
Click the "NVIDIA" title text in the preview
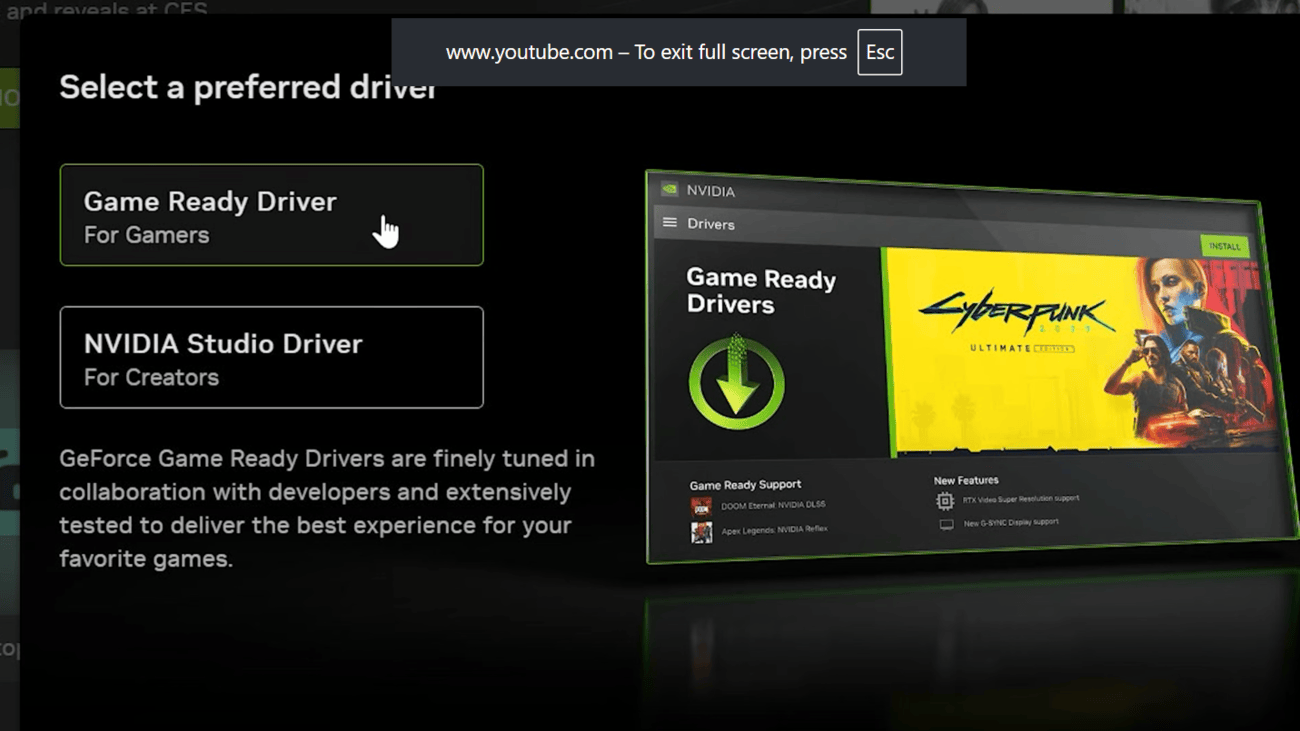pos(710,191)
